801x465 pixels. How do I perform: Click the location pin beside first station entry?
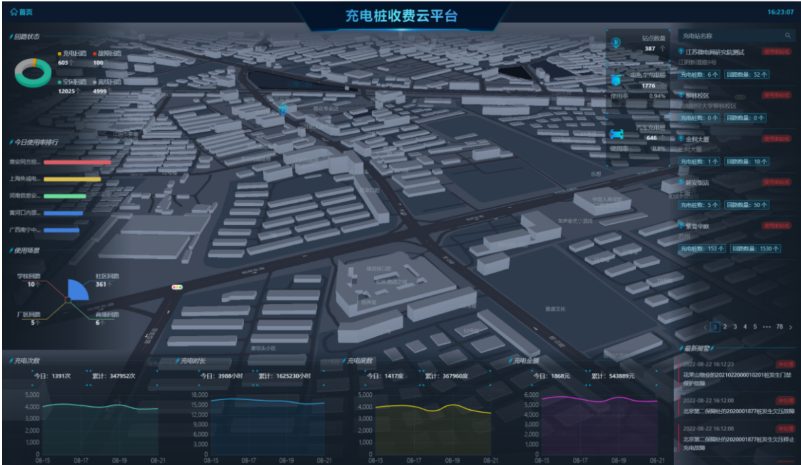[679, 51]
